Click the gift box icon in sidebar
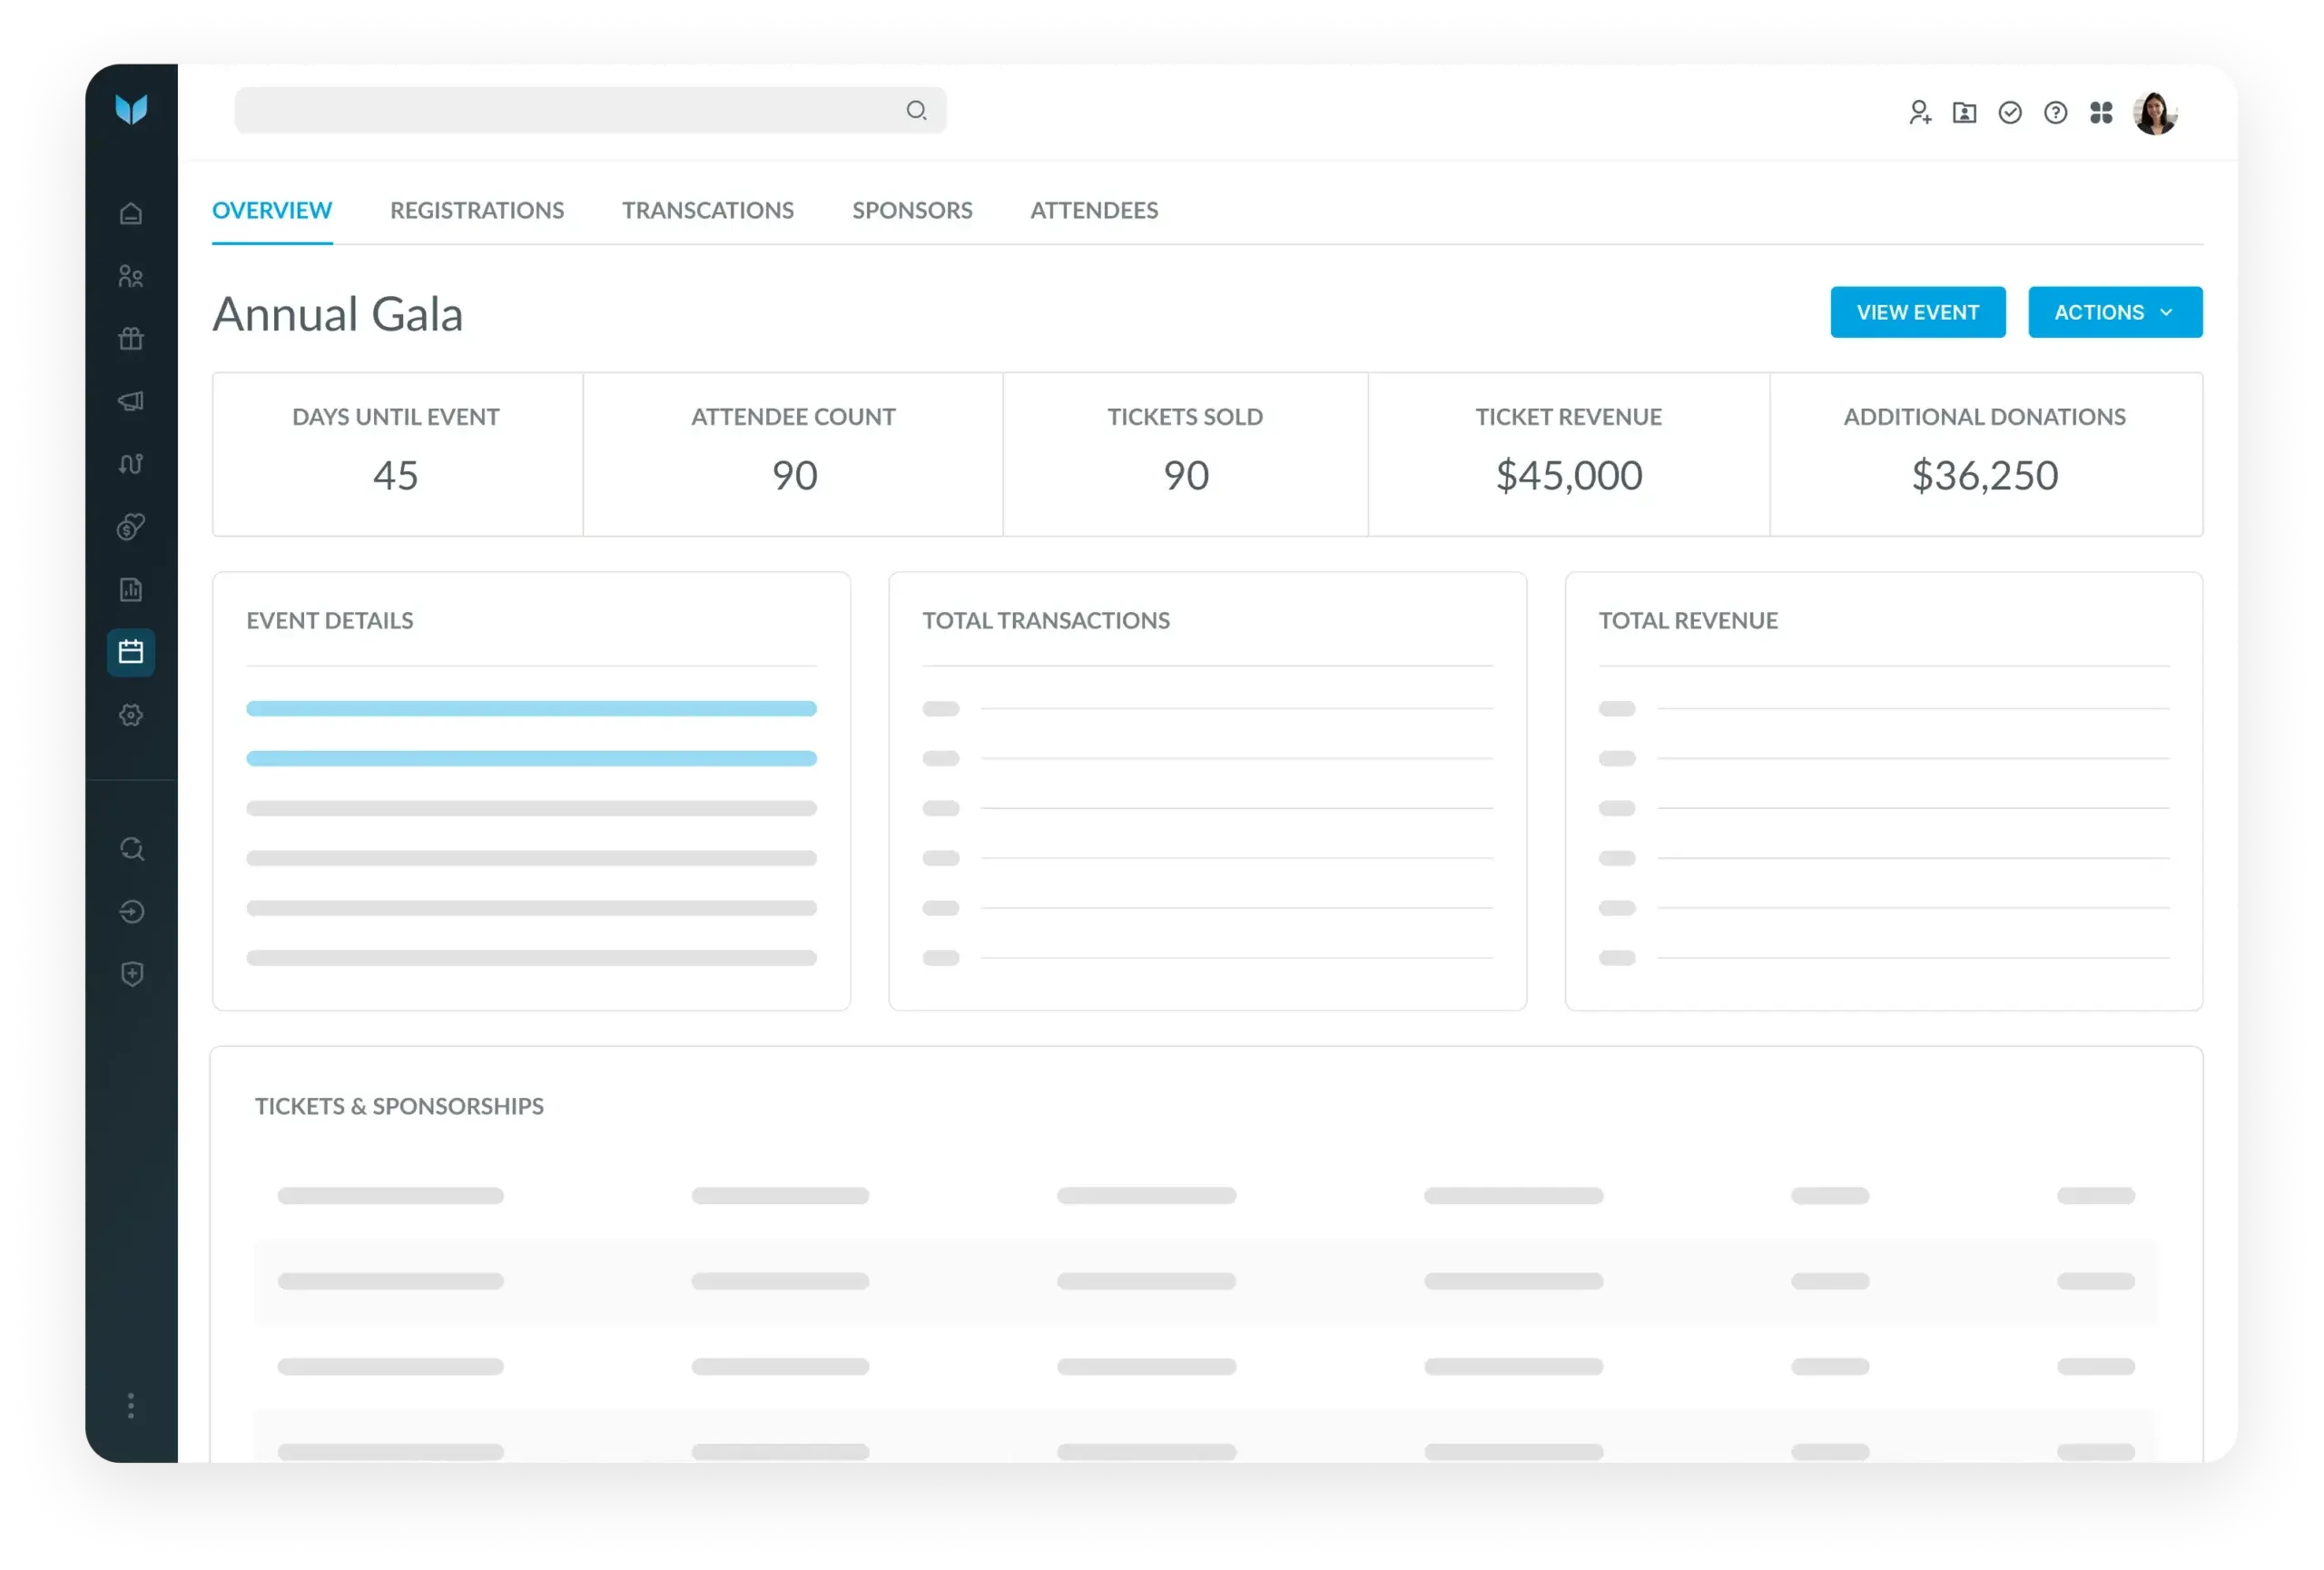This screenshot has width=2324, height=1570. coord(131,339)
